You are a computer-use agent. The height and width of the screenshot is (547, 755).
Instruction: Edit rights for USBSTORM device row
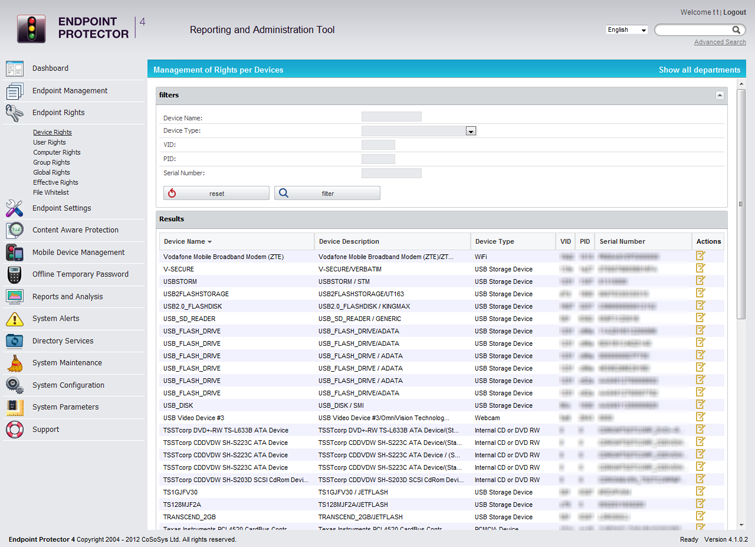[x=700, y=281]
